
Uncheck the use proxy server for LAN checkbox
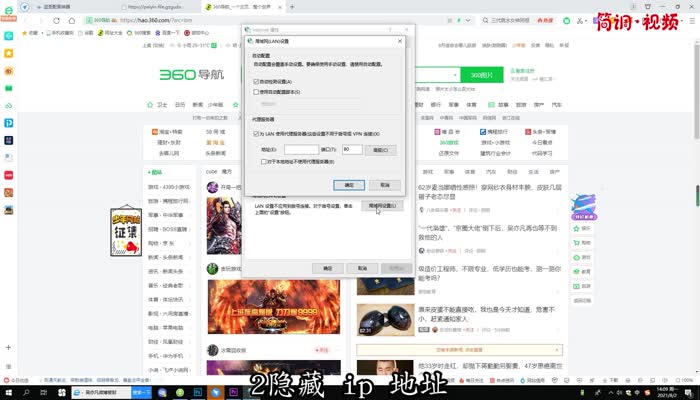257,133
